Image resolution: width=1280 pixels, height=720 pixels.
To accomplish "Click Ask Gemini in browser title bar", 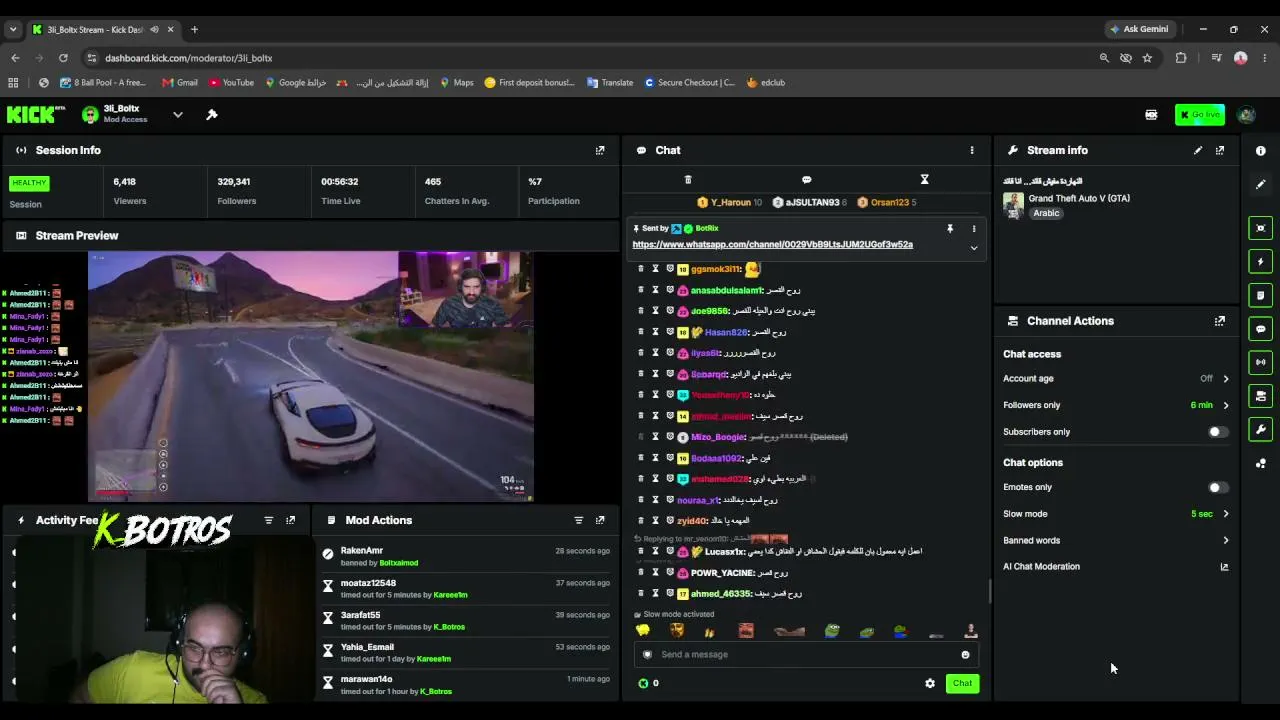I will (x=1138, y=29).
